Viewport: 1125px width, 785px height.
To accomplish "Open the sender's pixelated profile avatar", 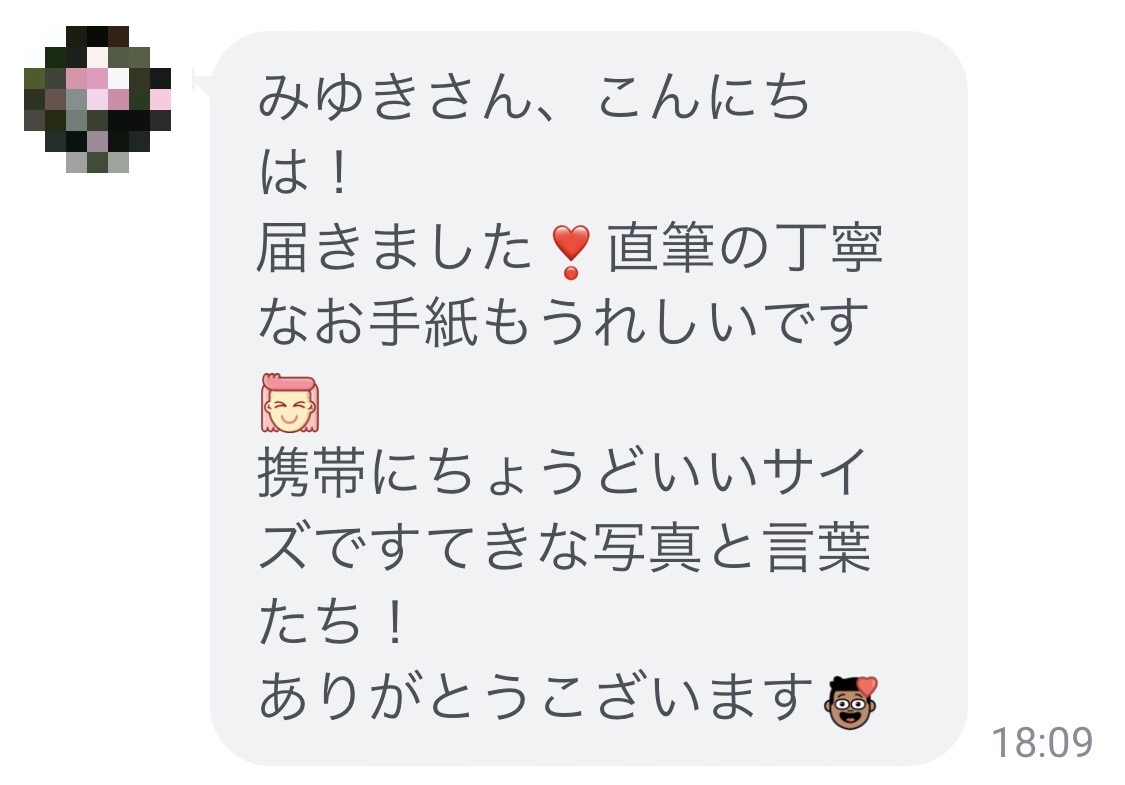I will click(x=98, y=100).
